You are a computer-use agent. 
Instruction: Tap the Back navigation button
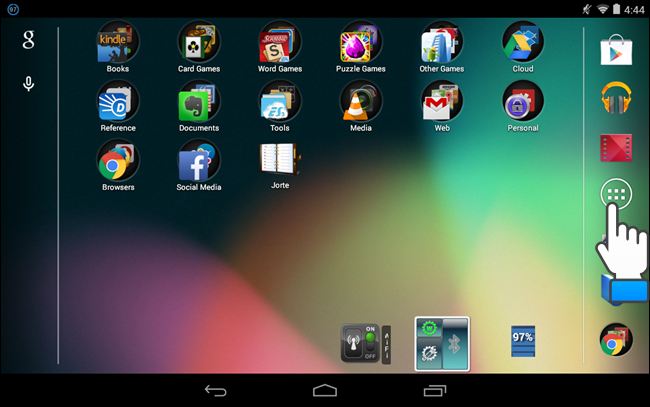216,390
